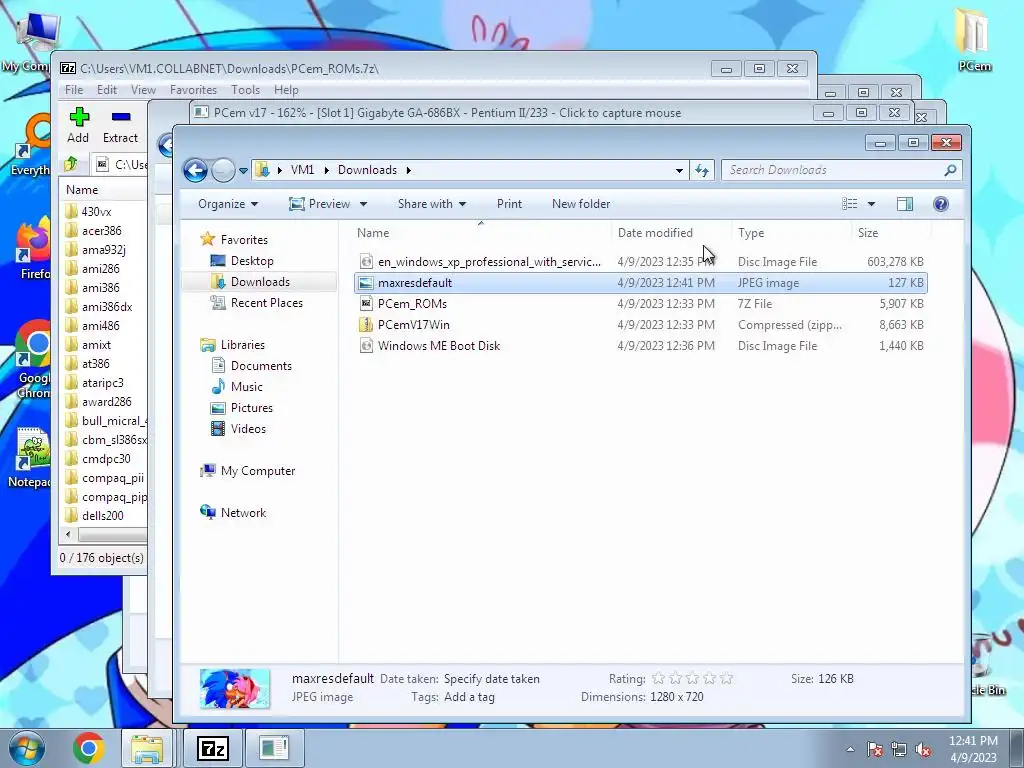1024x768 pixels.
Task: Open Explorer Help question mark icon
Action: (x=941, y=204)
